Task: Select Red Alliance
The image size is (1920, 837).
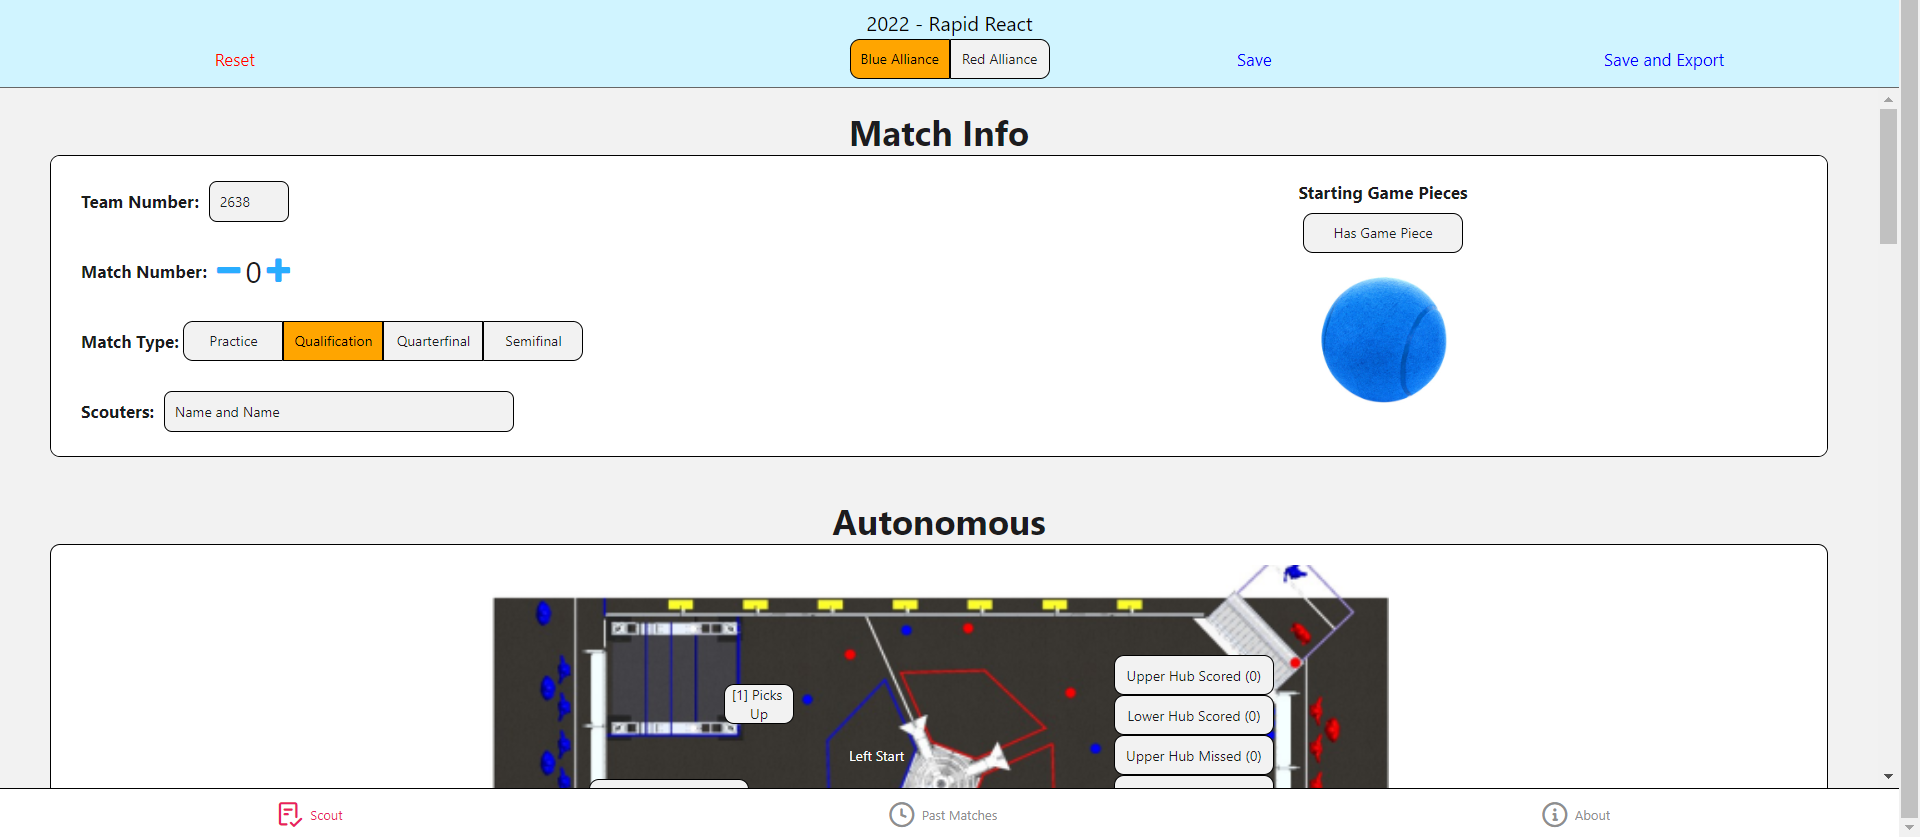Action: pos(999,59)
